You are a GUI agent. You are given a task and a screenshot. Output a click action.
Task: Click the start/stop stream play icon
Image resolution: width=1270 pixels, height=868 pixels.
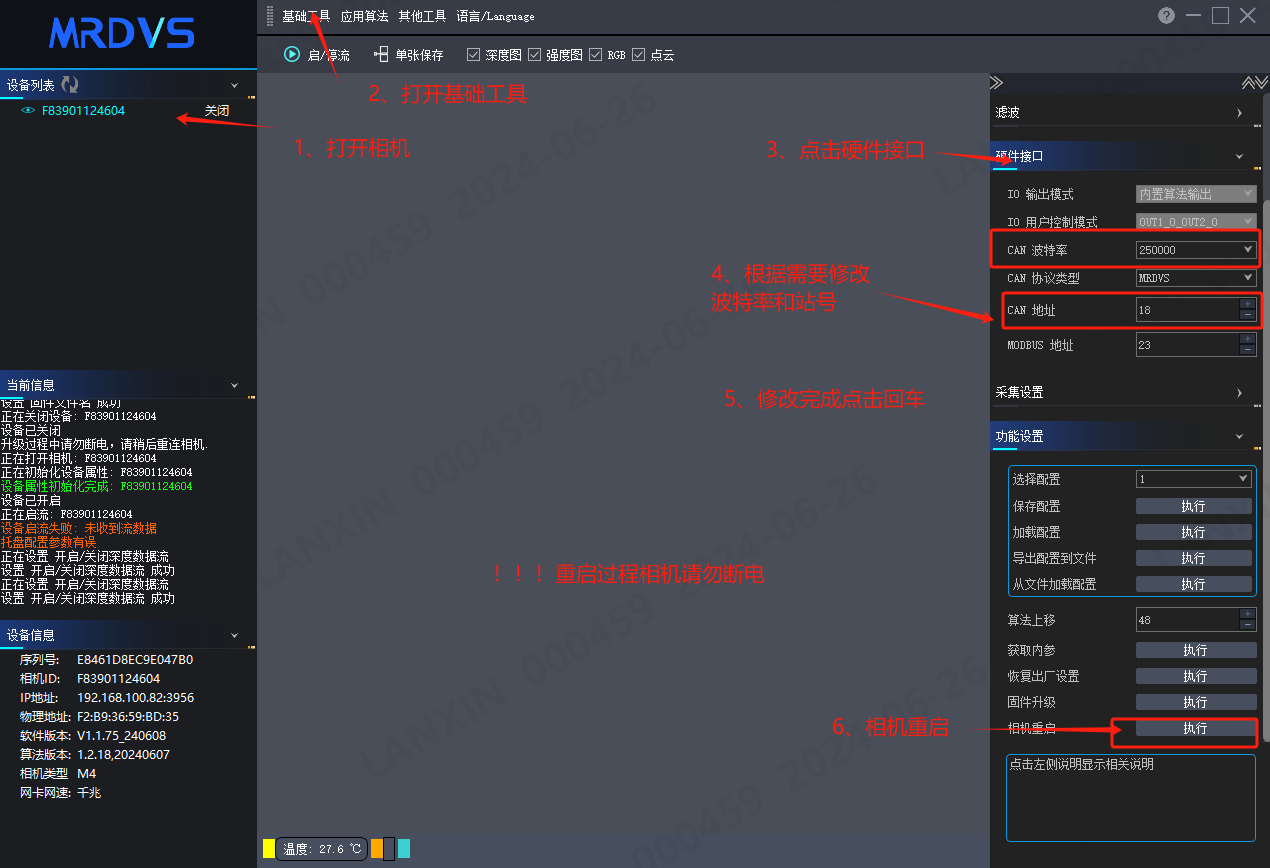click(292, 54)
